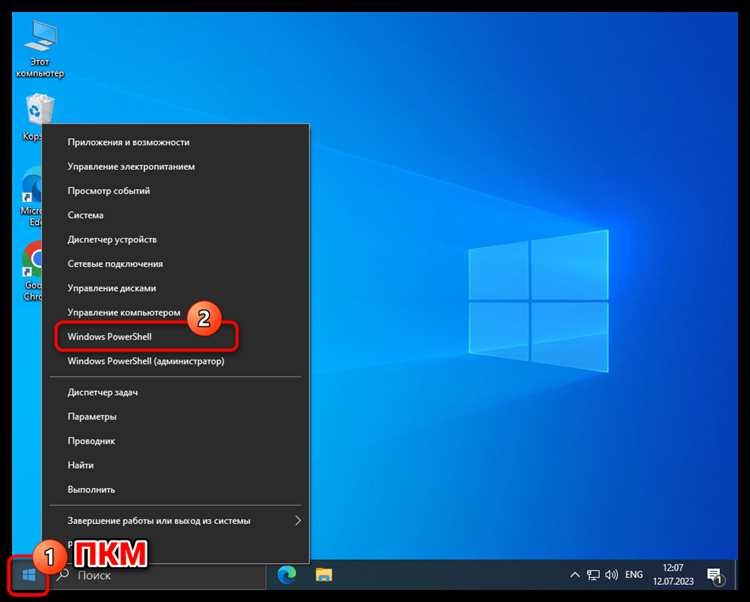The width and height of the screenshot is (750, 602).
Task: Open Управление компьютером menu entry
Action: tap(176, 313)
